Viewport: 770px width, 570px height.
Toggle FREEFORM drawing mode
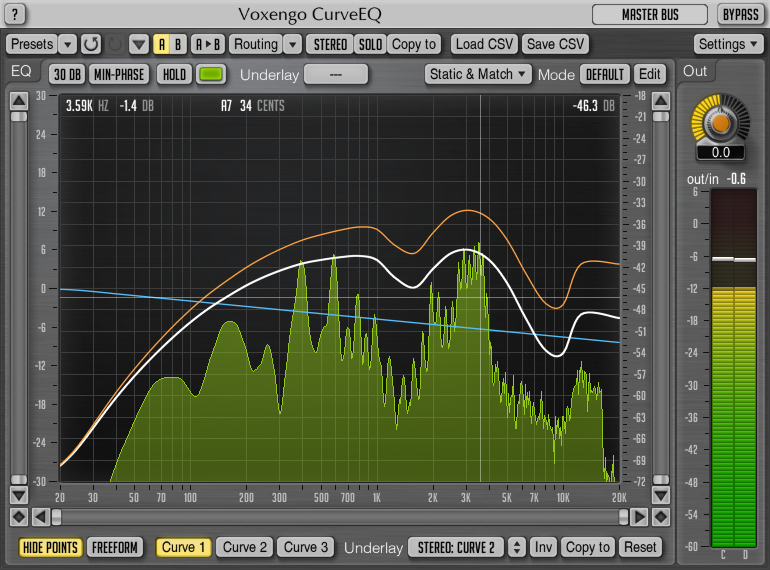(x=115, y=547)
